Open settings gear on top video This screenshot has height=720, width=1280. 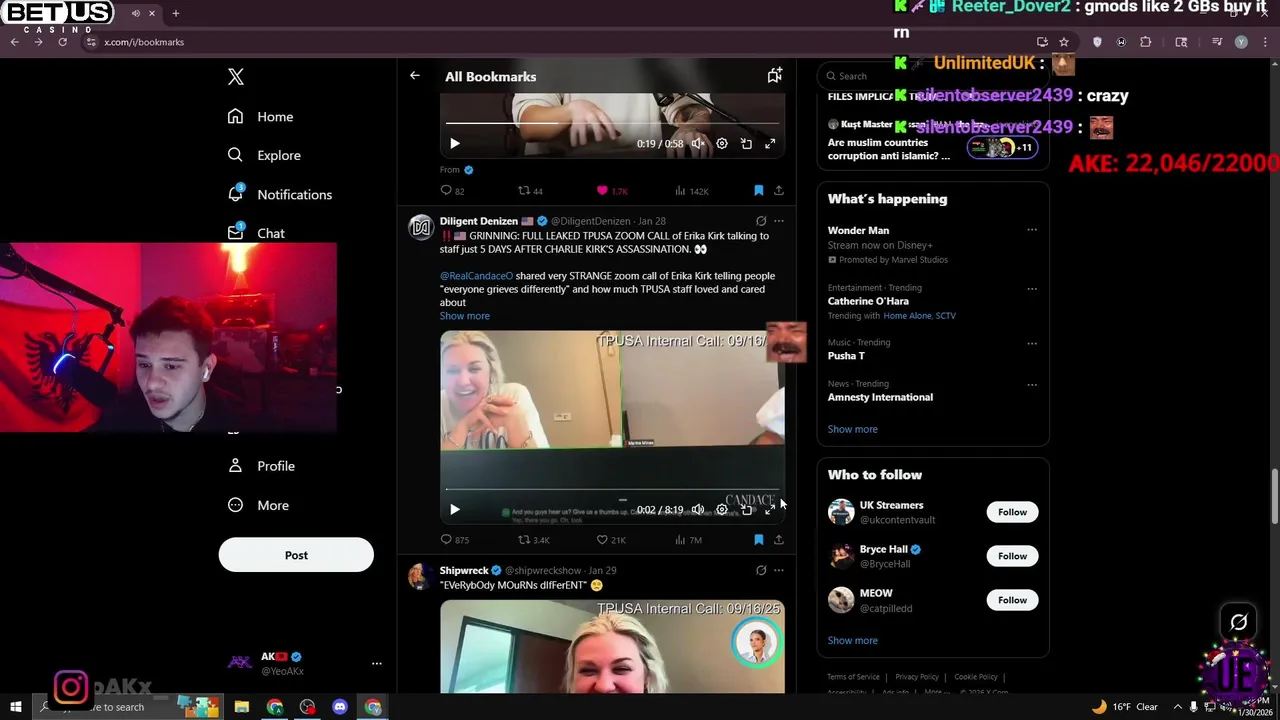[x=722, y=144]
